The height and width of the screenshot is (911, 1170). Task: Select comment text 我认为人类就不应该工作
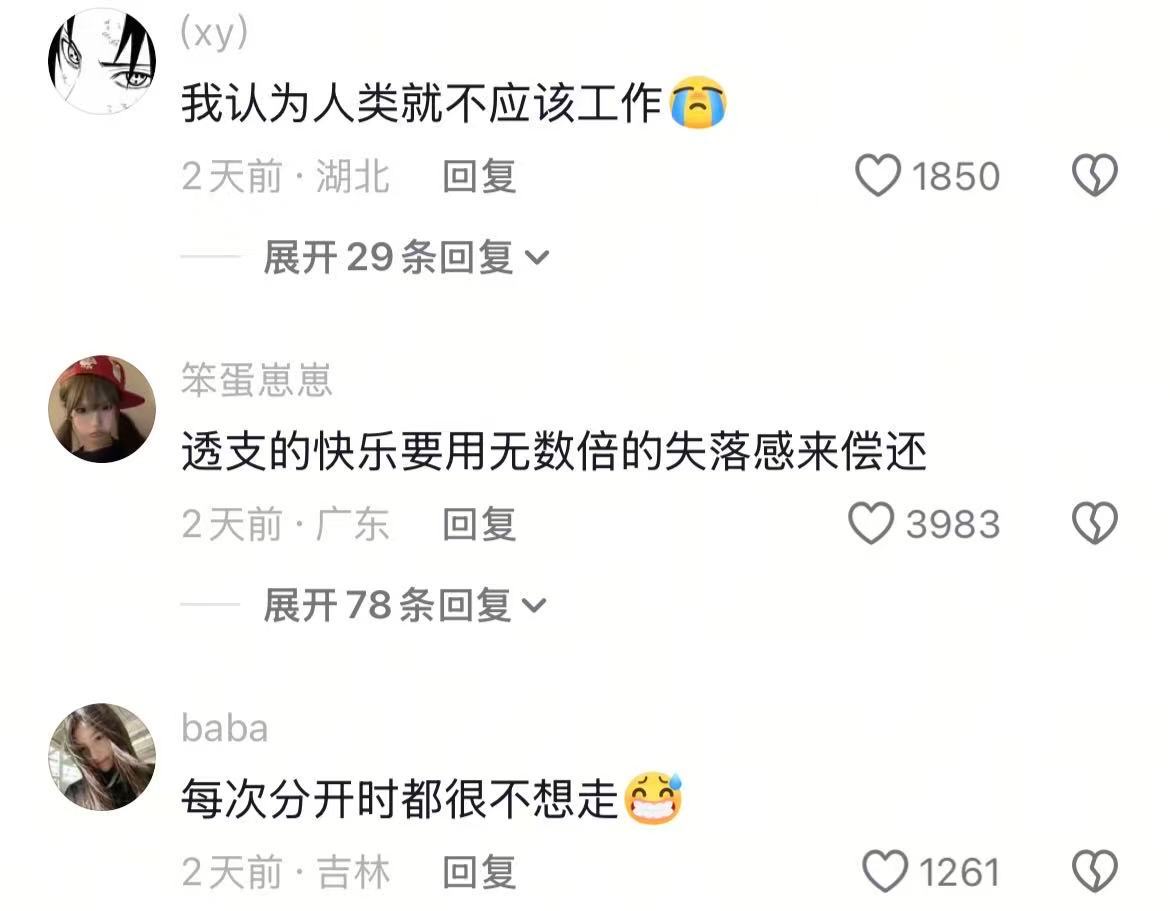(x=422, y=102)
